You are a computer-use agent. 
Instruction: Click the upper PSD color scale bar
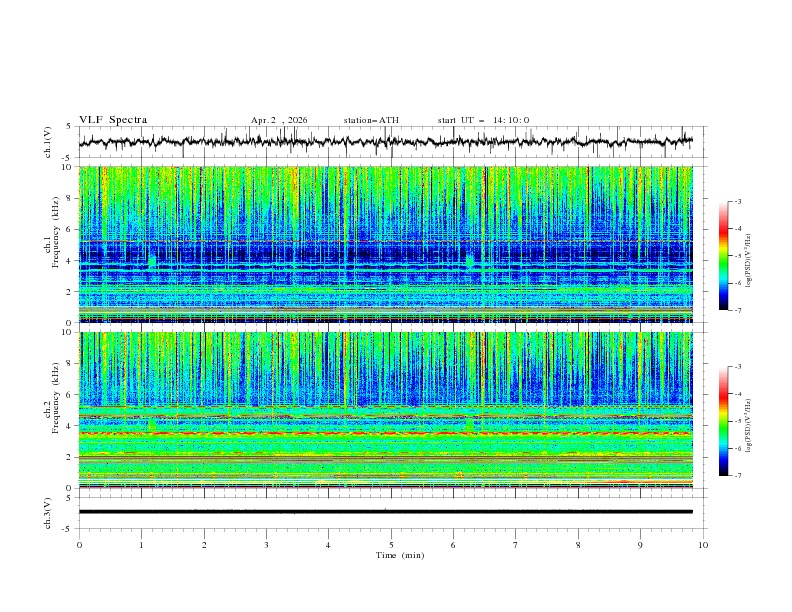click(723, 255)
